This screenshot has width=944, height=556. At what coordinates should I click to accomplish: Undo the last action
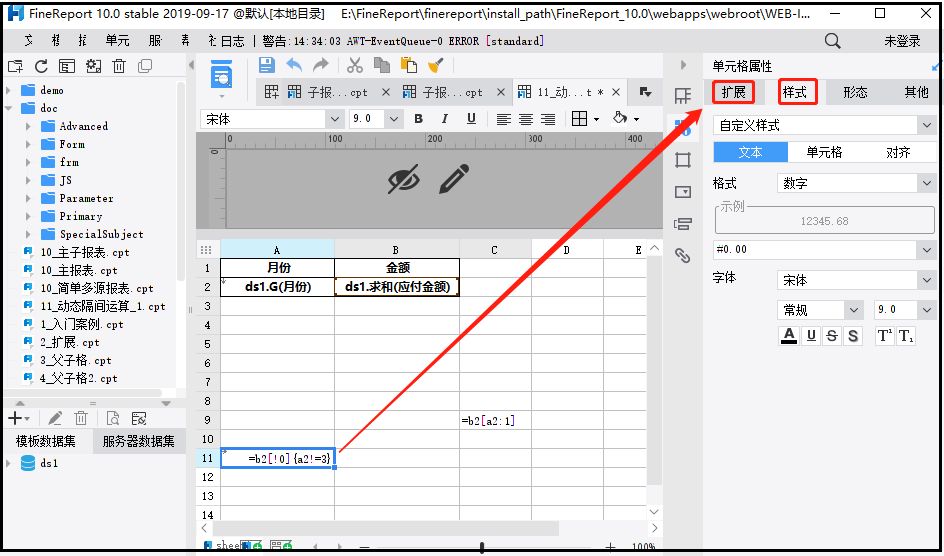294,65
